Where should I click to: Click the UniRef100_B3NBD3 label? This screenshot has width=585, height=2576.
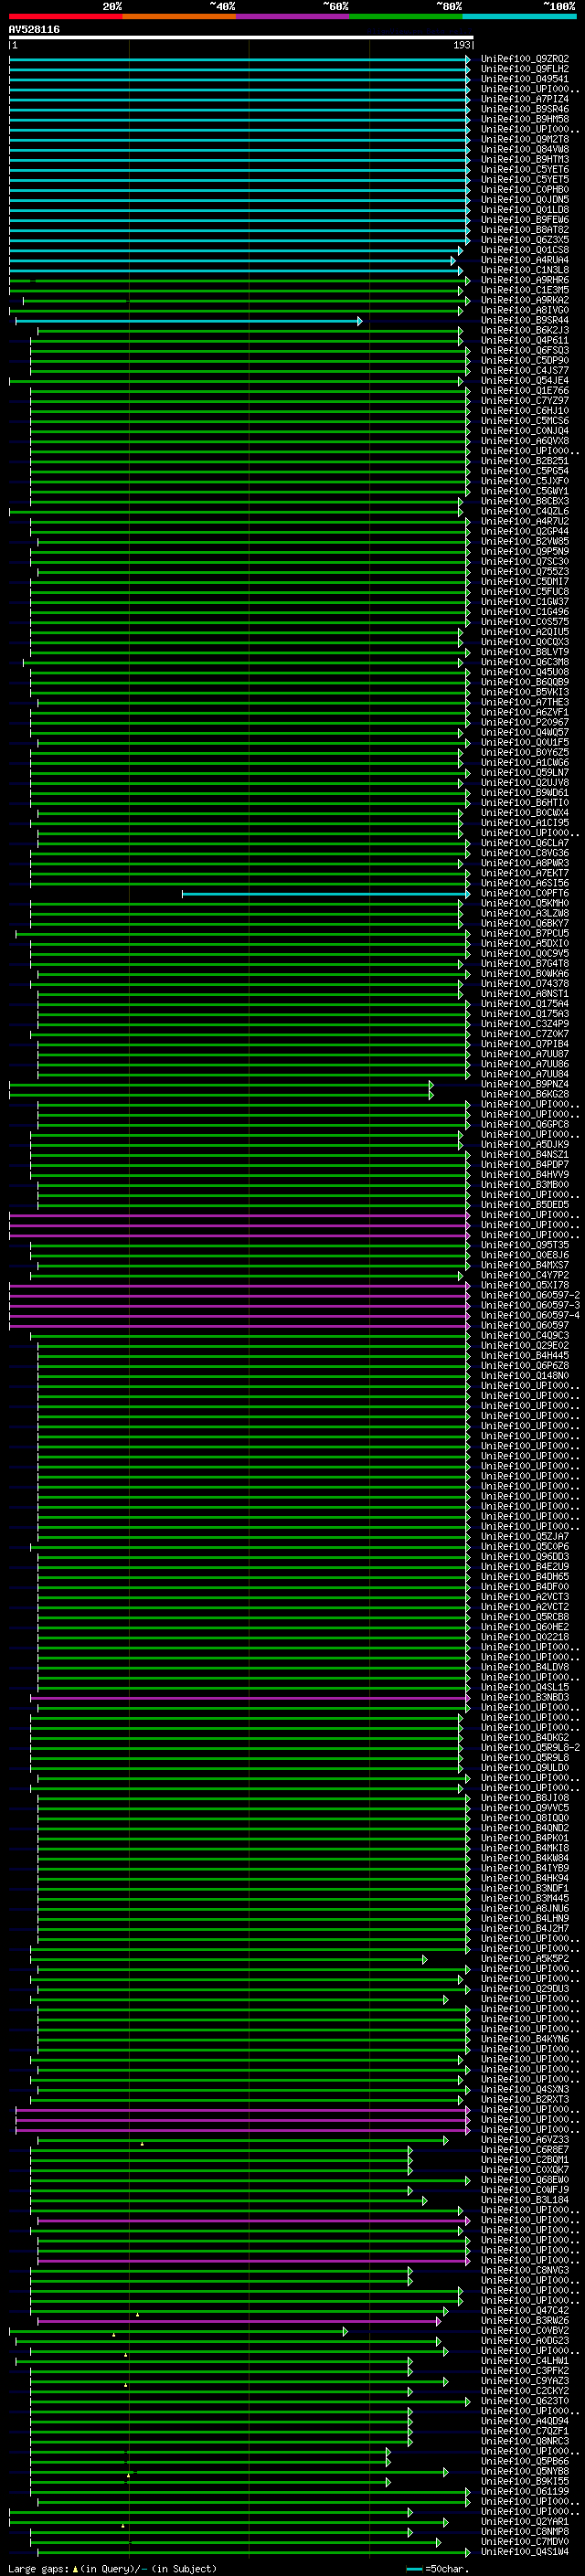[x=524, y=1697]
